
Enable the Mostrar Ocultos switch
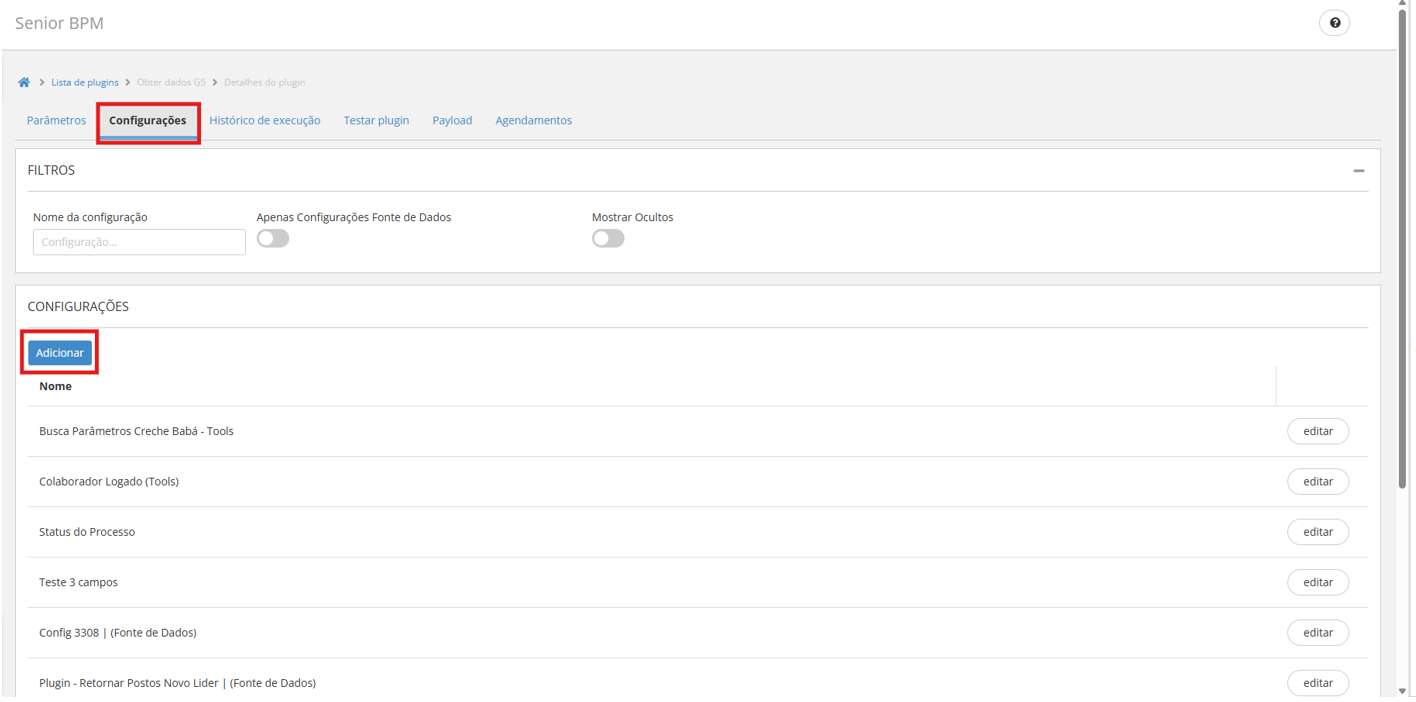coord(608,238)
